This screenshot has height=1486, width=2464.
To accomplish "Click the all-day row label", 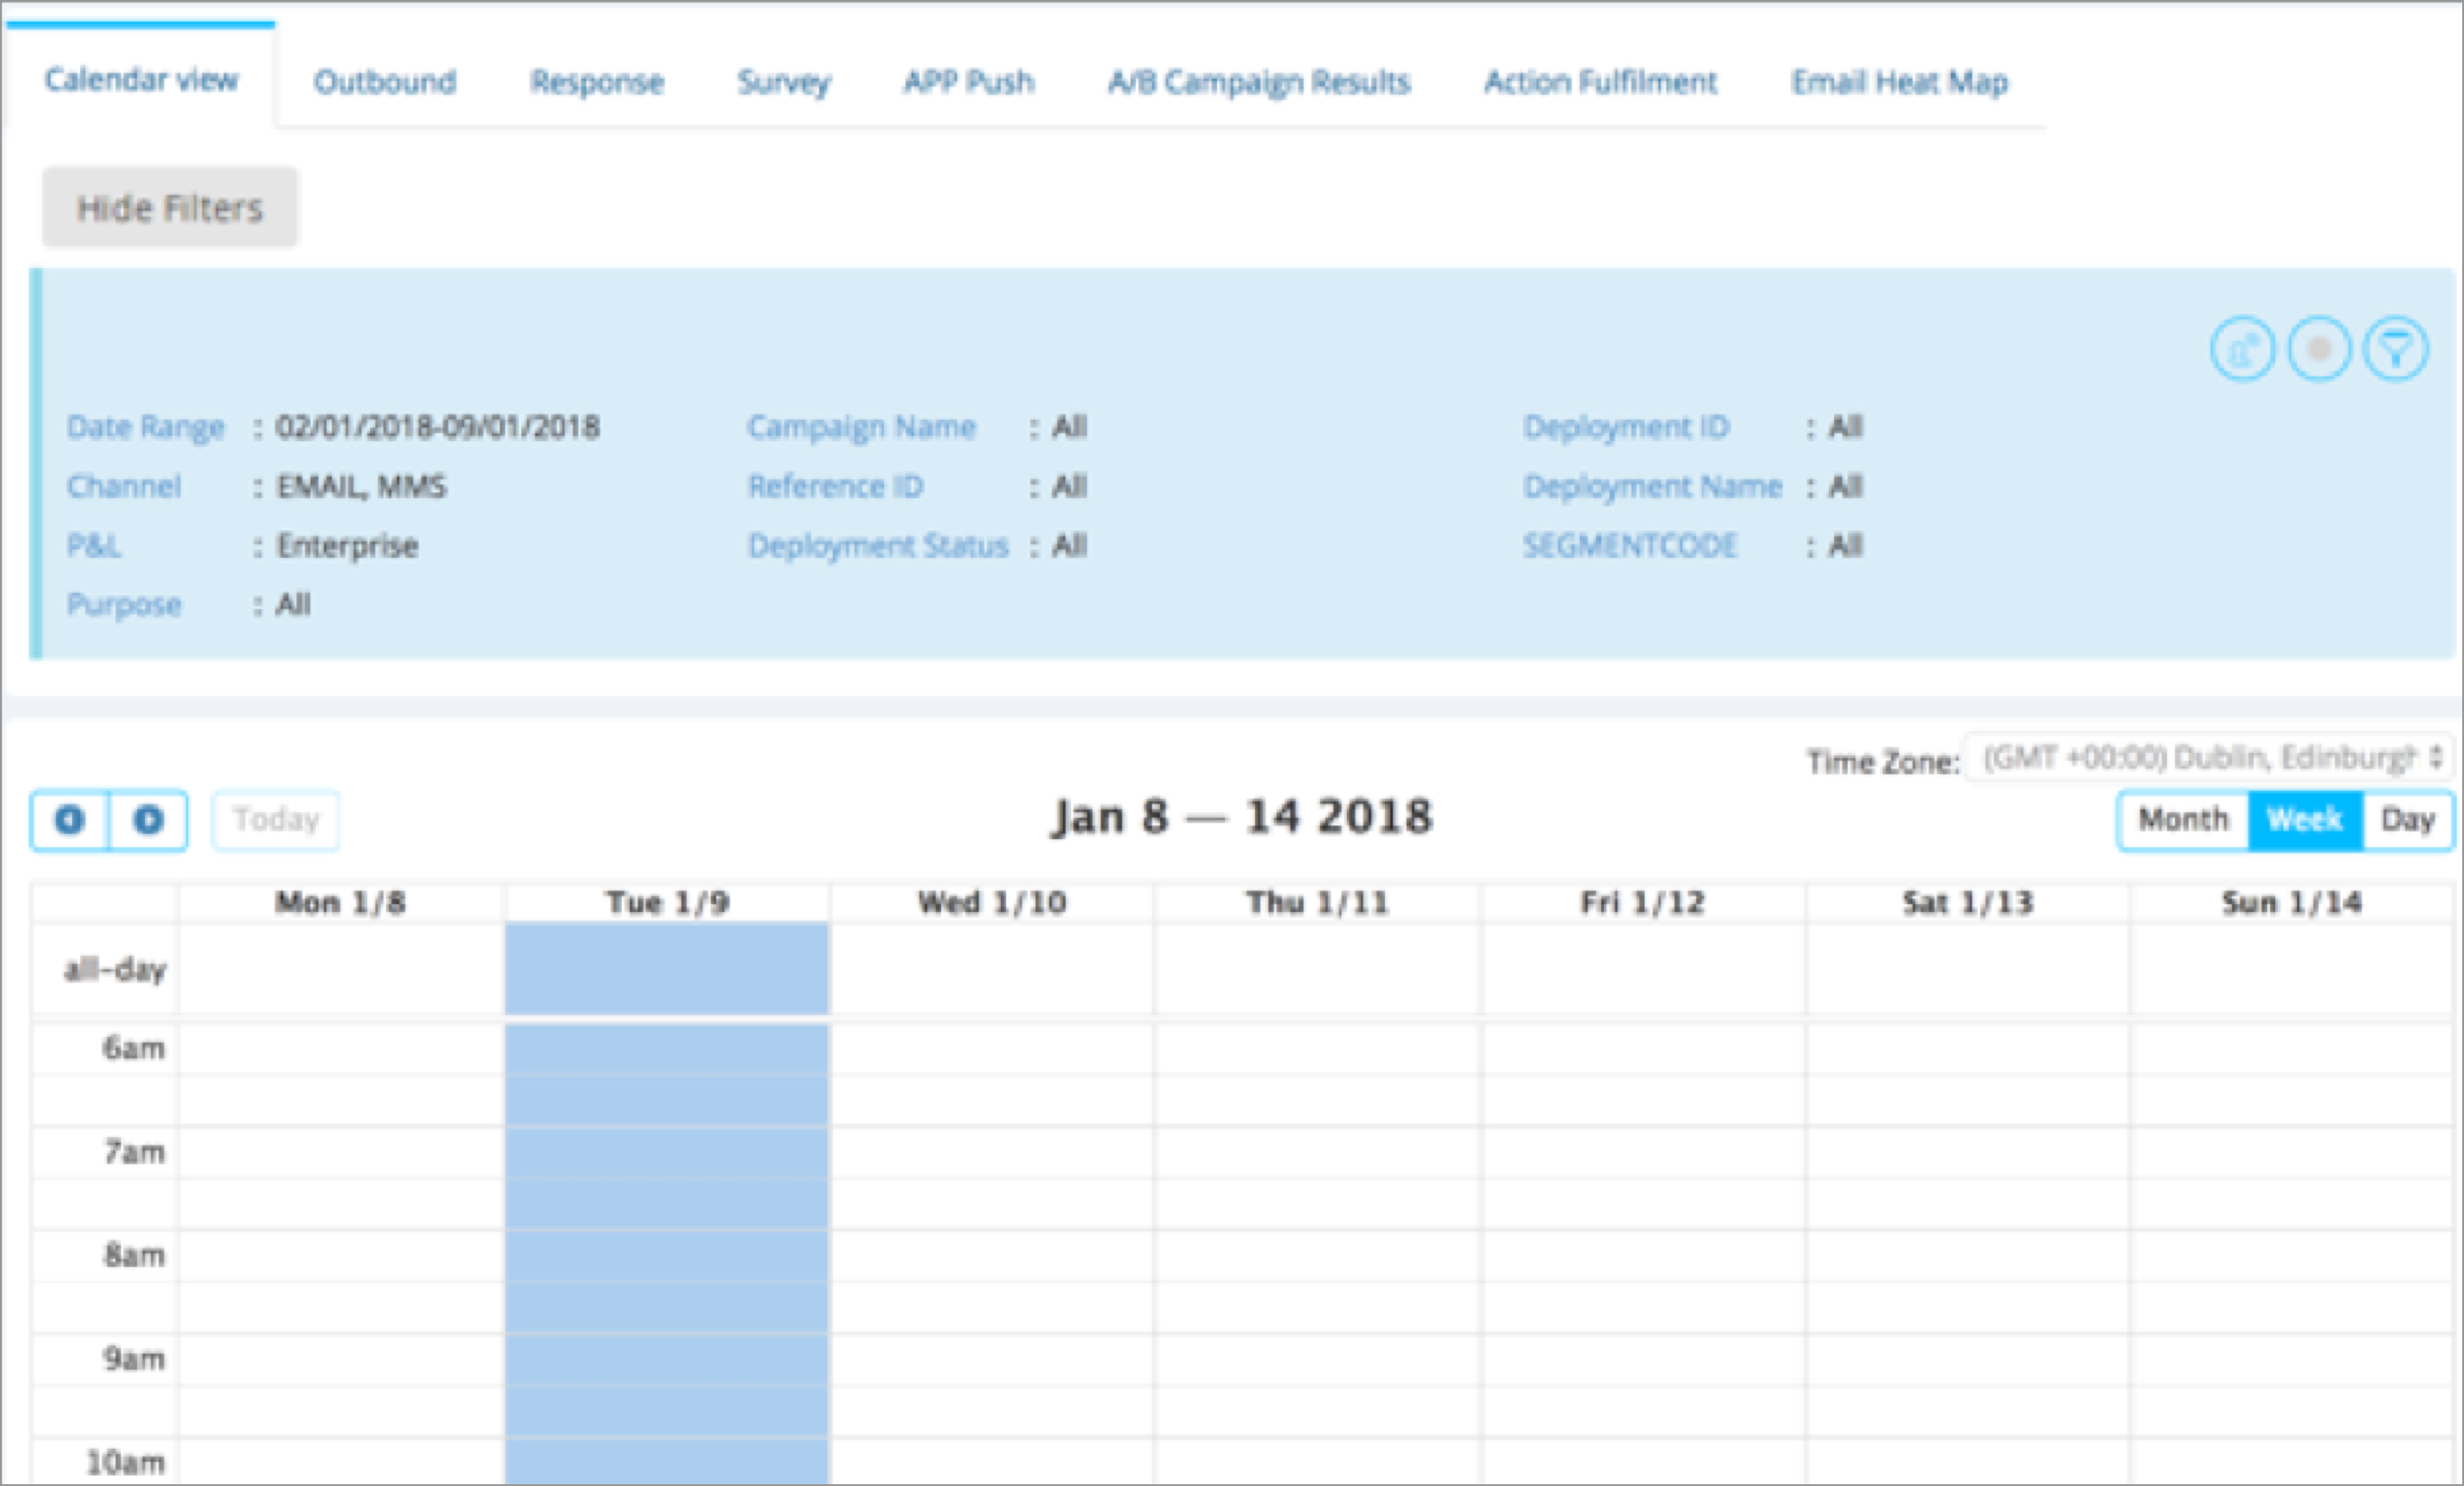I will pos(115,969).
